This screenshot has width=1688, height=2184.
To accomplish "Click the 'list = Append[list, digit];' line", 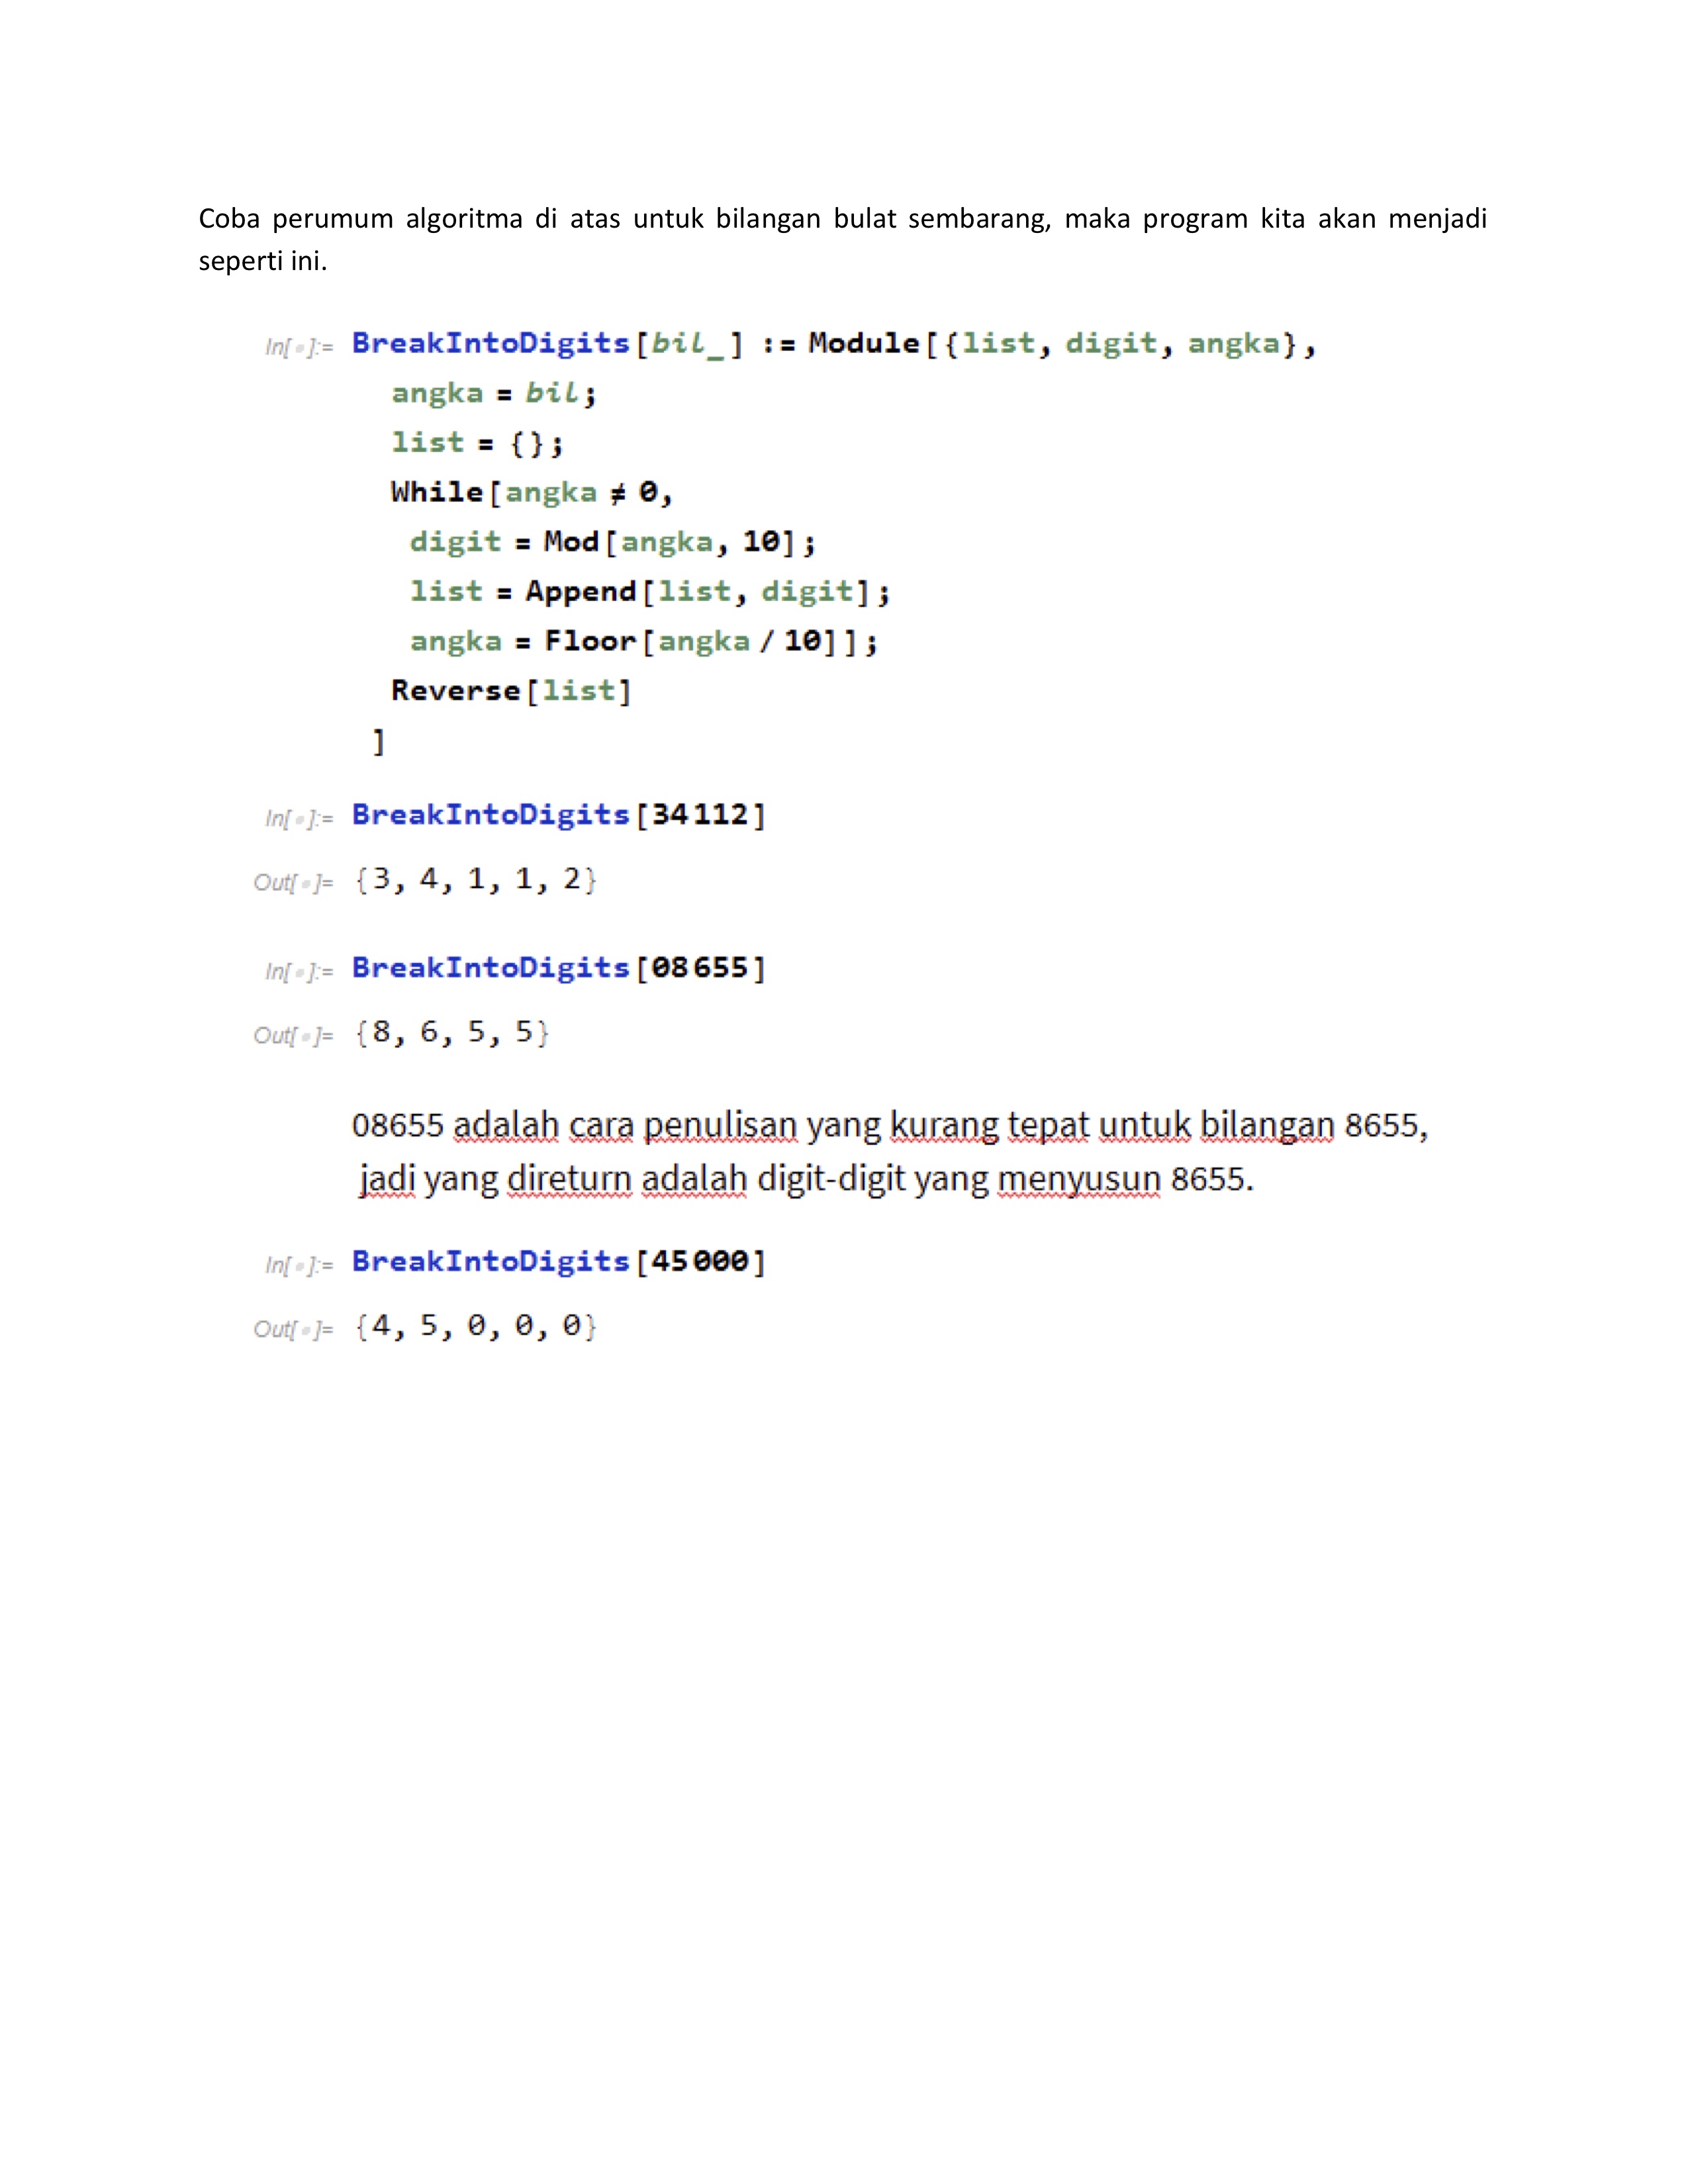I will pyautogui.click(x=650, y=591).
